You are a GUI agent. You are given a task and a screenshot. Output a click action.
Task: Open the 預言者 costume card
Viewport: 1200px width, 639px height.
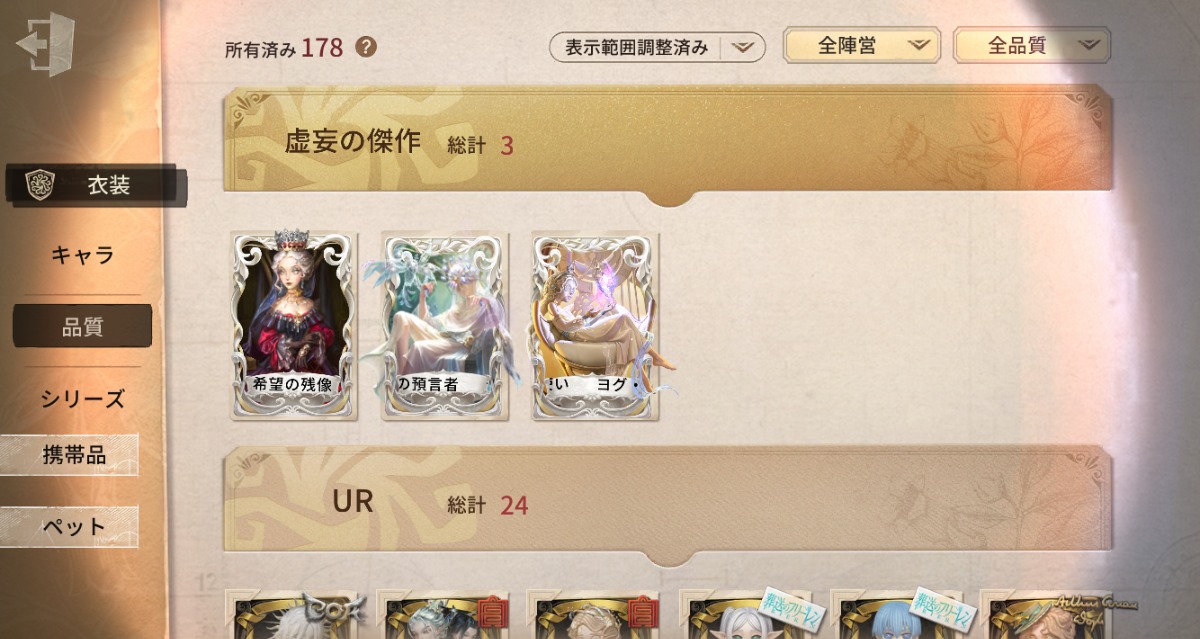point(445,326)
